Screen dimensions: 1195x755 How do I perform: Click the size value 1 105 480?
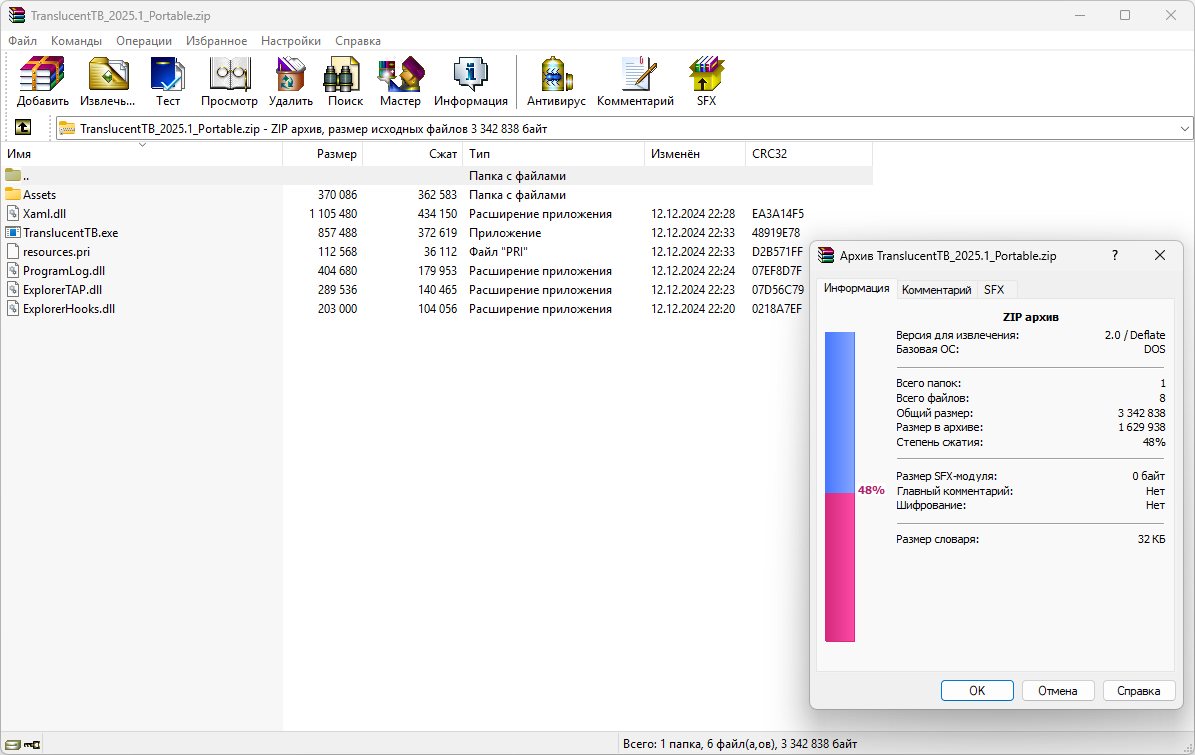pyautogui.click(x=333, y=213)
